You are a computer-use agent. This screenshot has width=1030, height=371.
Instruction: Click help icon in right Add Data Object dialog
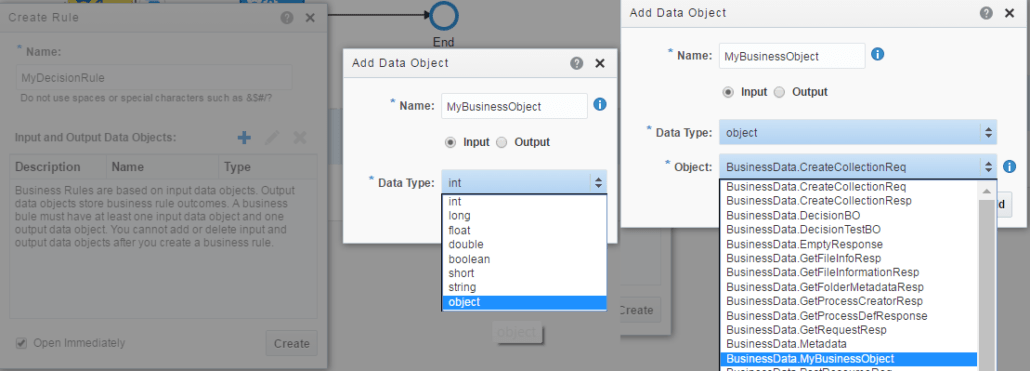(986, 12)
